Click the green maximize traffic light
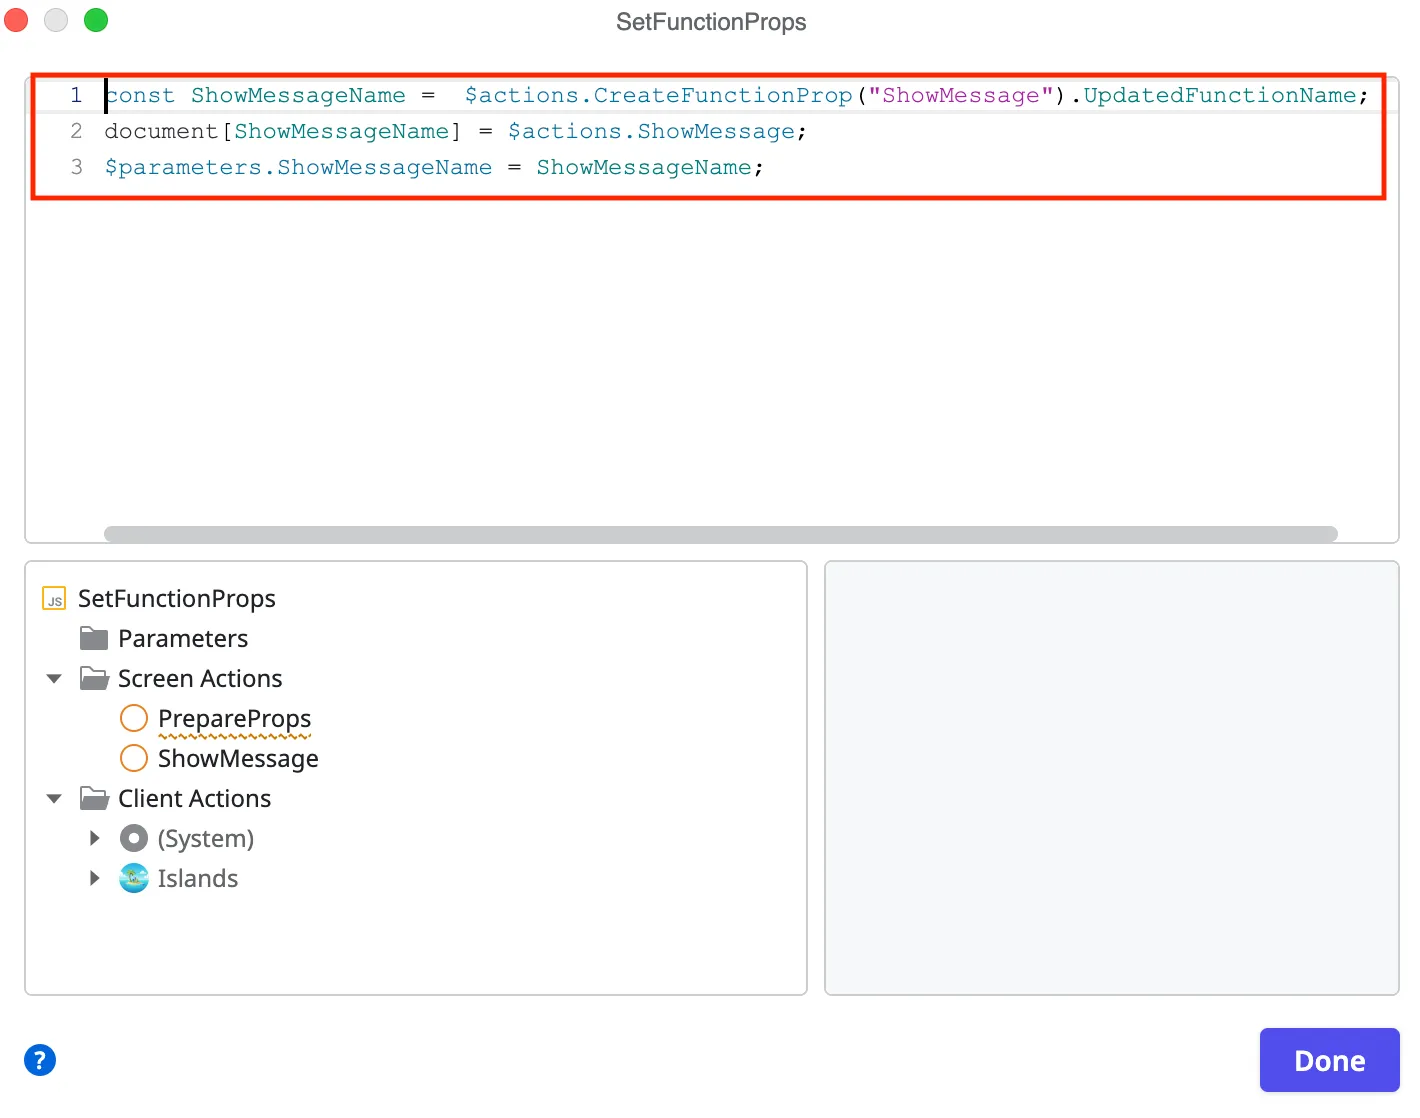 click(96, 20)
